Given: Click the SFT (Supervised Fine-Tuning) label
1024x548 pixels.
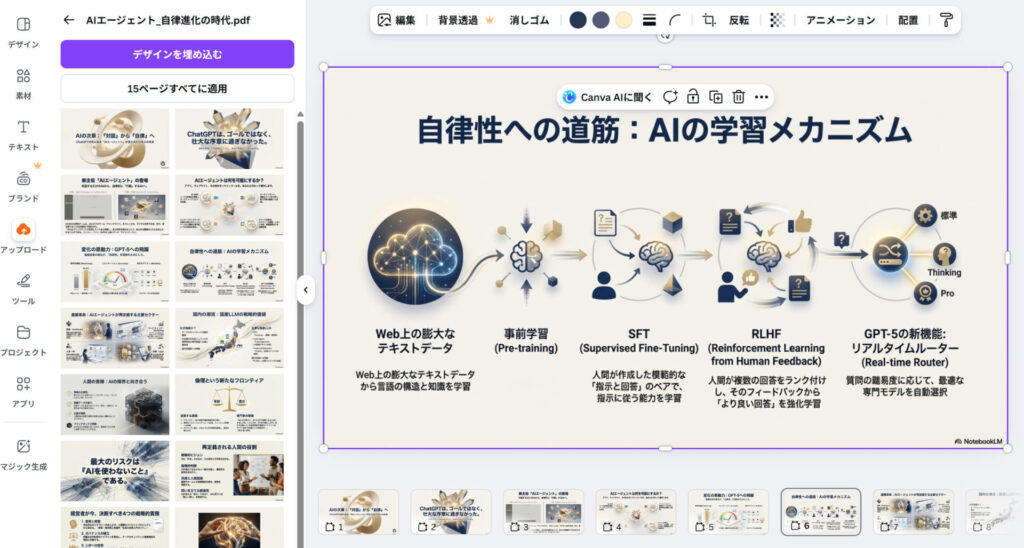Looking at the screenshot, I should 639,341.
